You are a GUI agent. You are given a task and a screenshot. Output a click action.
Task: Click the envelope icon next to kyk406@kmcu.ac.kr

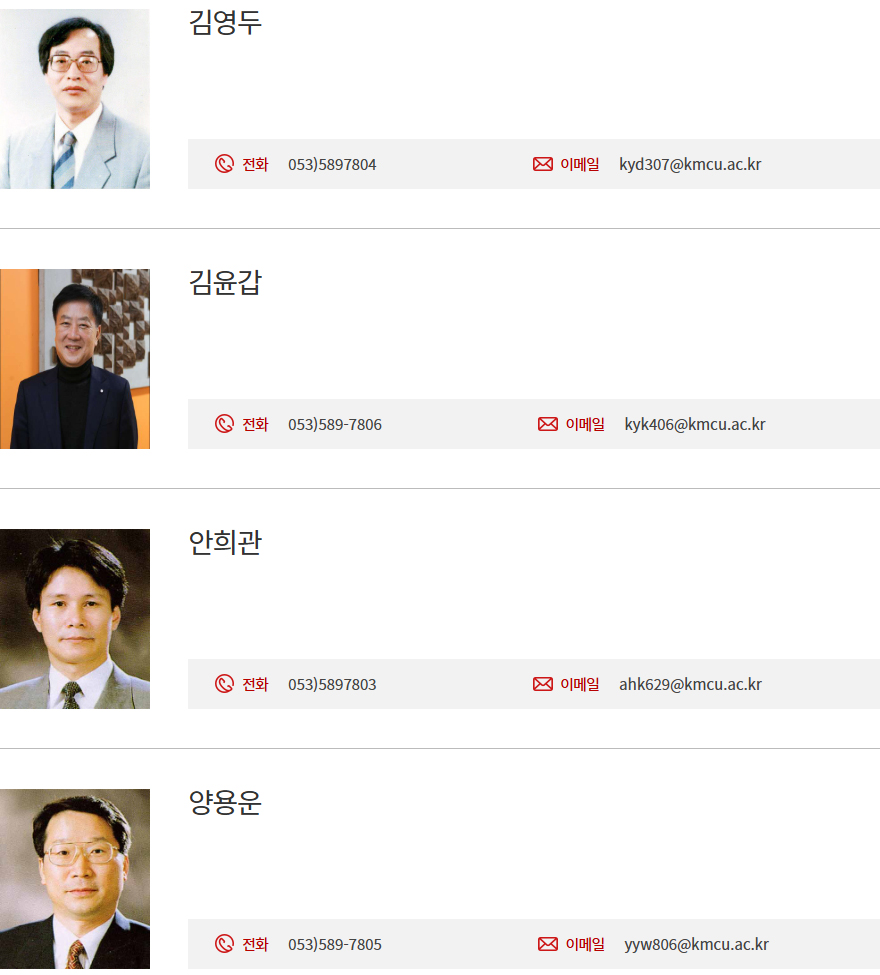click(548, 424)
